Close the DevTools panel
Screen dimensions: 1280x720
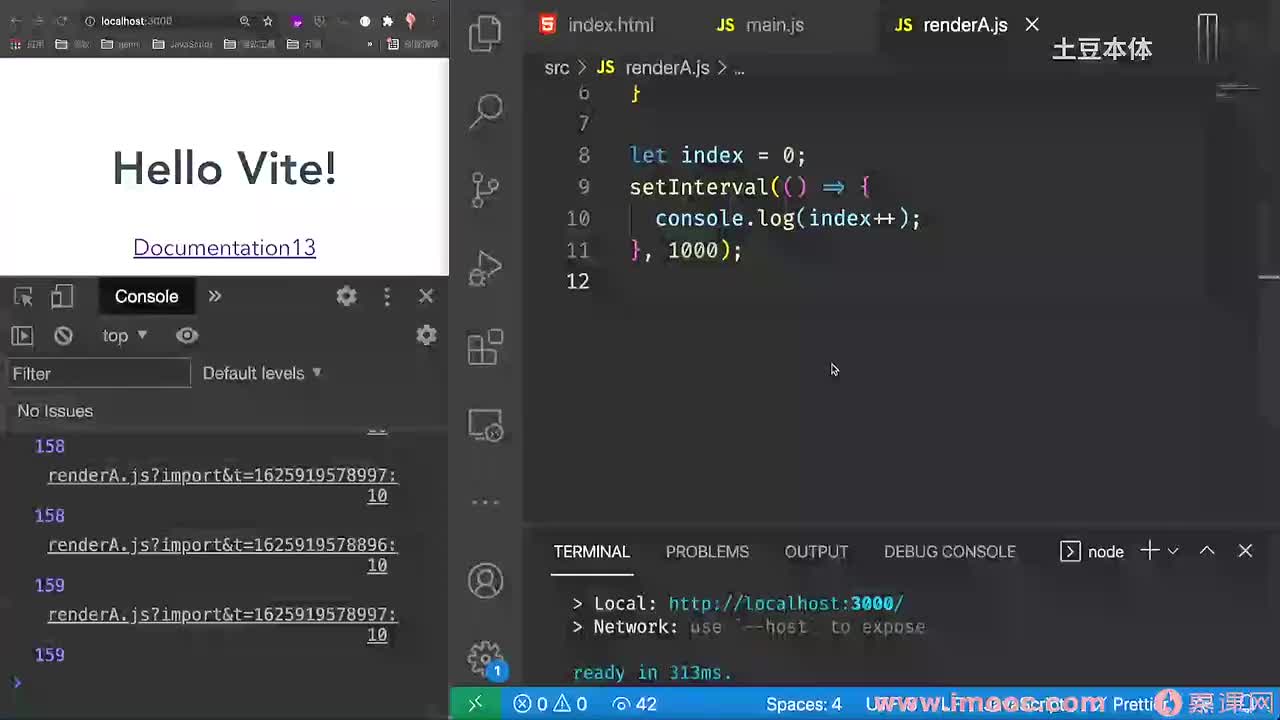point(426,296)
